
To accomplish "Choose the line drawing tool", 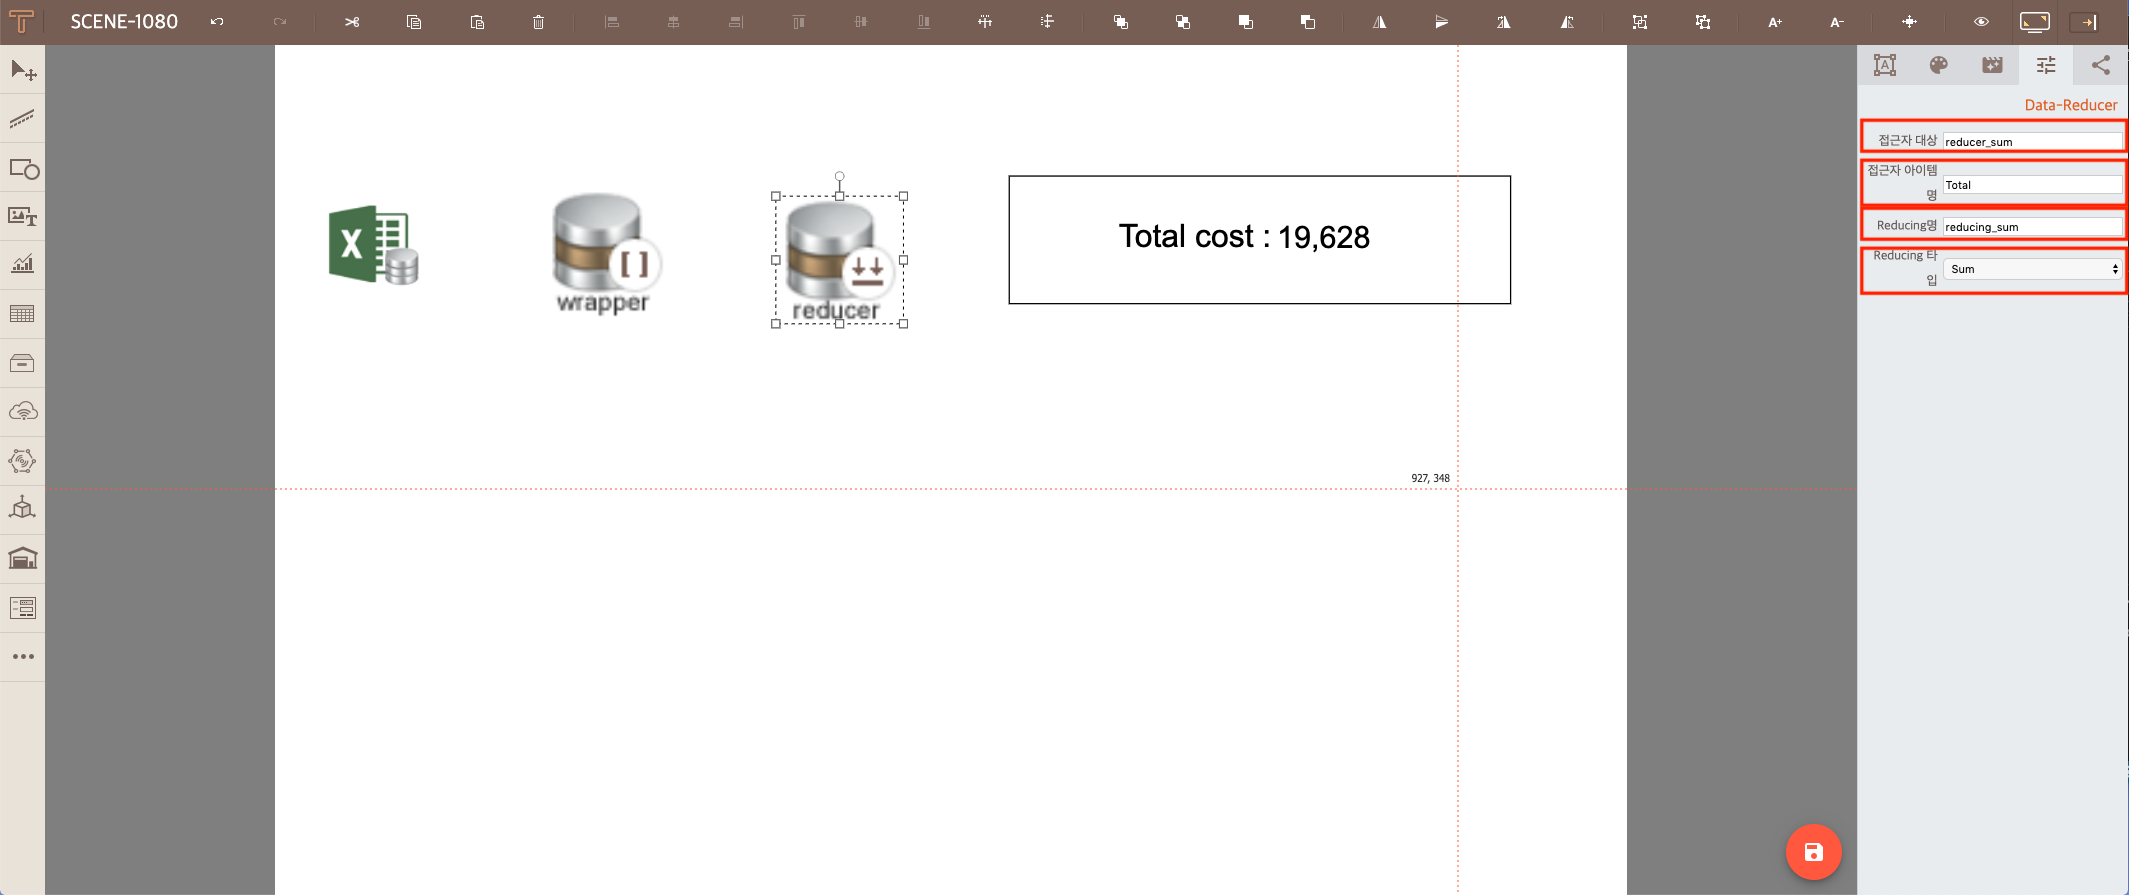I will click(x=23, y=119).
